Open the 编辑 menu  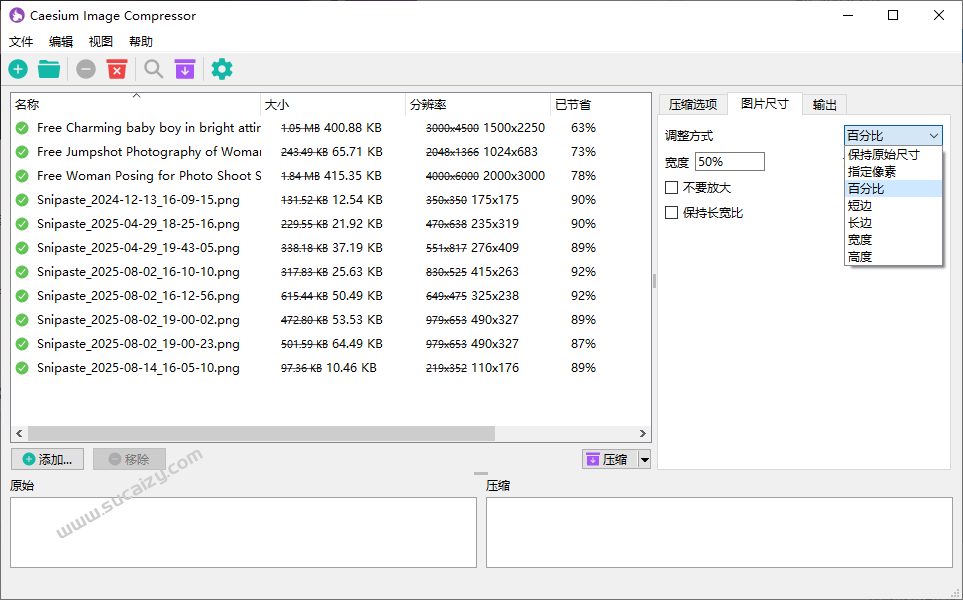click(x=61, y=42)
